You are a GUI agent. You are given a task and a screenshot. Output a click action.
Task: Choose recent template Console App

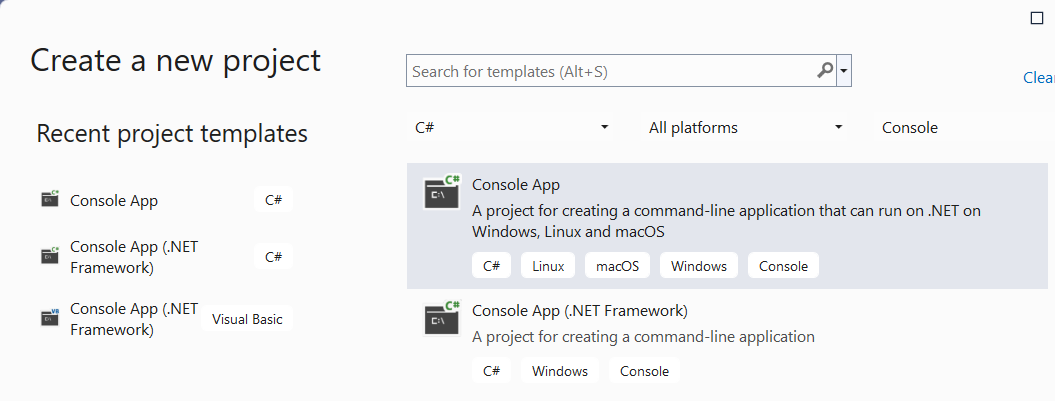pyautogui.click(x=166, y=200)
